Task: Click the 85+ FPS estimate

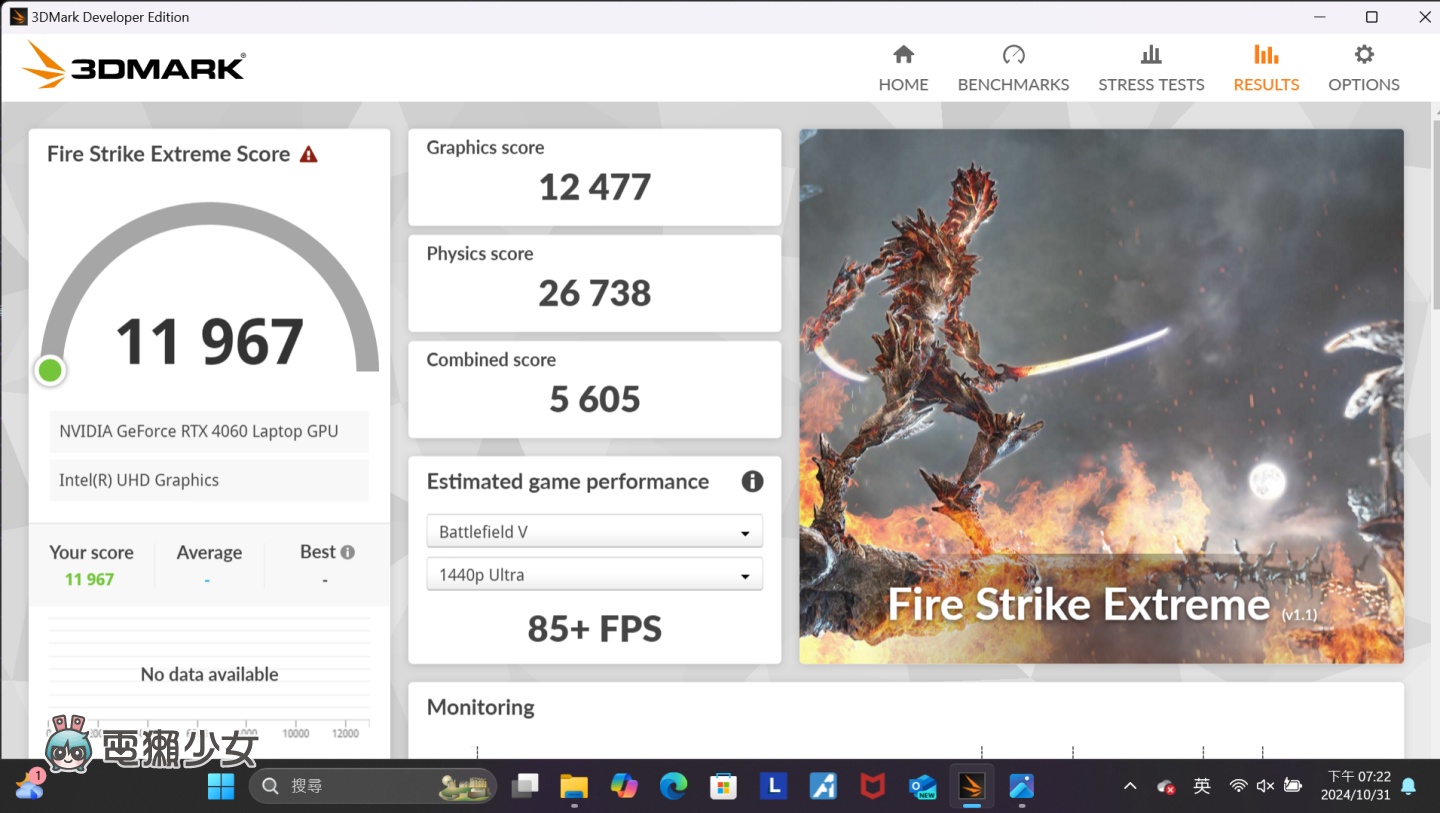Action: (595, 628)
